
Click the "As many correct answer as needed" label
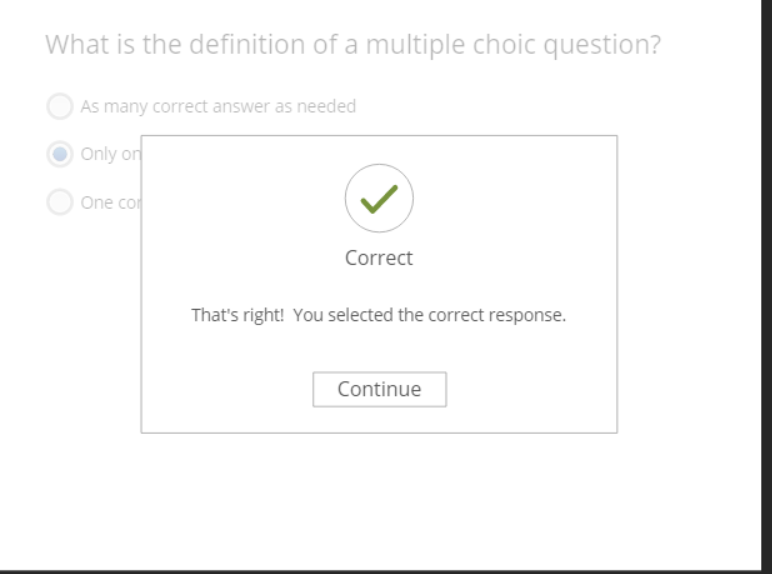(218, 106)
